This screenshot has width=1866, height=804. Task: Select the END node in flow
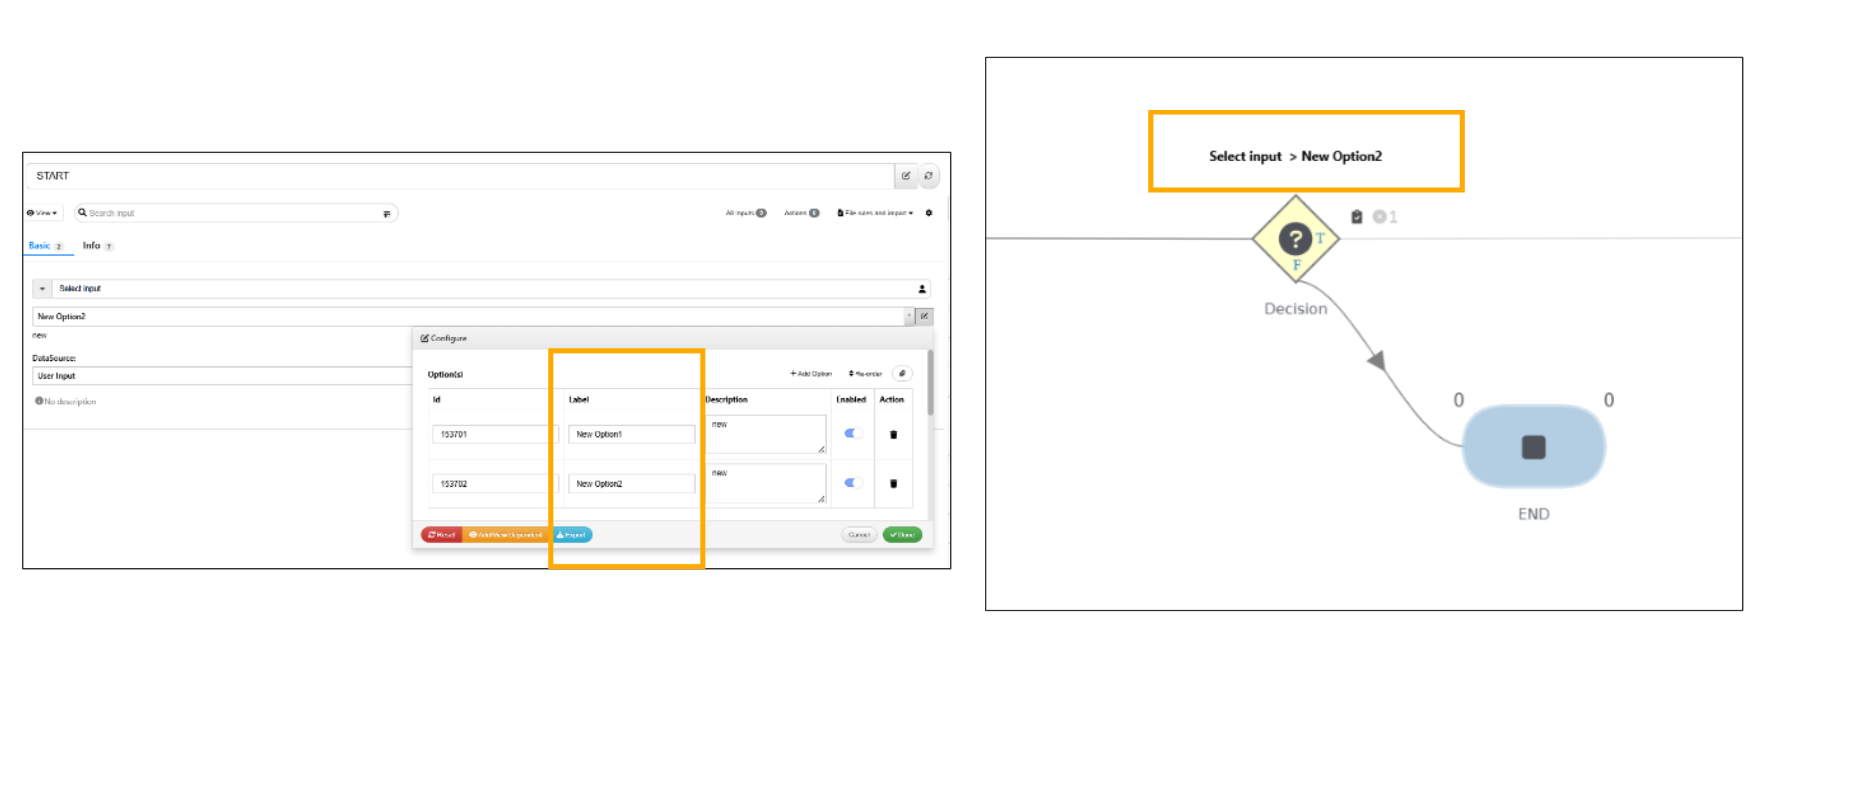[x=1533, y=447]
